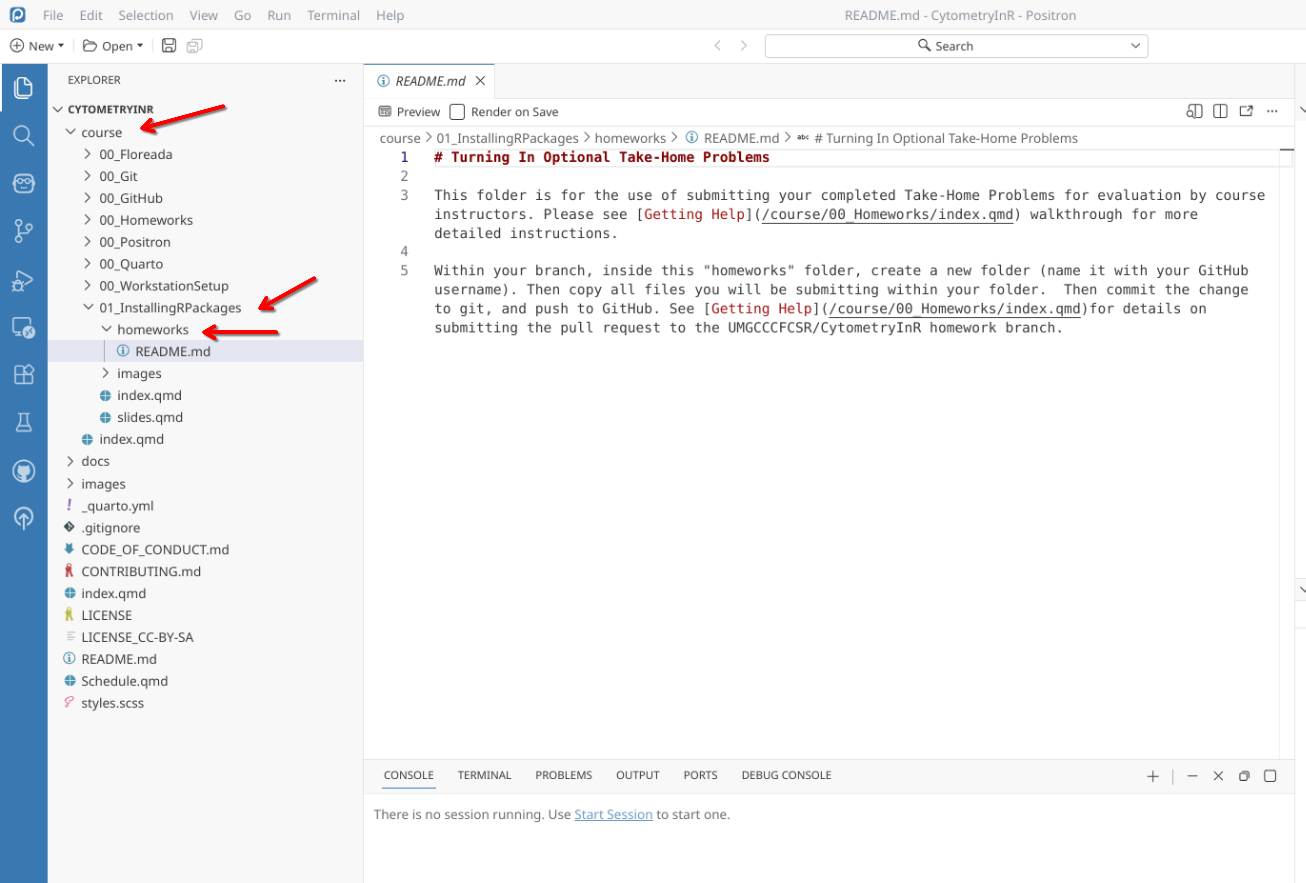1306x883 pixels.
Task: Open the Search view in activity bar
Action: pos(23,135)
